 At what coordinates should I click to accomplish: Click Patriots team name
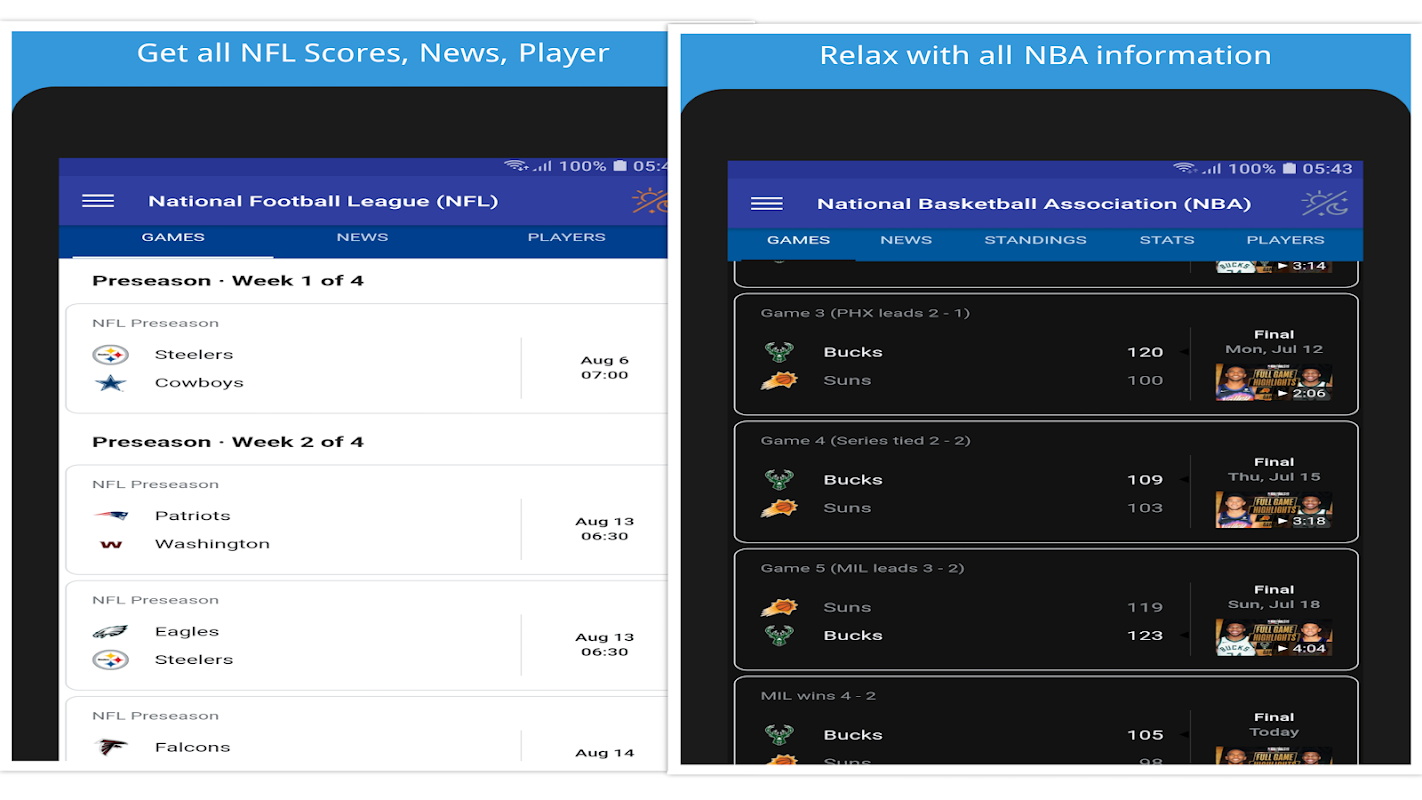pyautogui.click(x=192, y=516)
